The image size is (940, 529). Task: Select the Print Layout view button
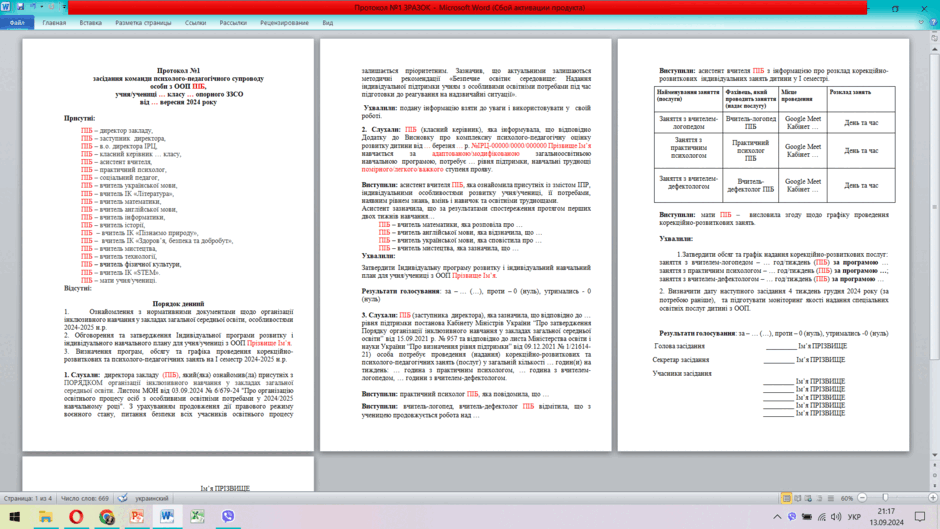pyautogui.click(x=787, y=498)
